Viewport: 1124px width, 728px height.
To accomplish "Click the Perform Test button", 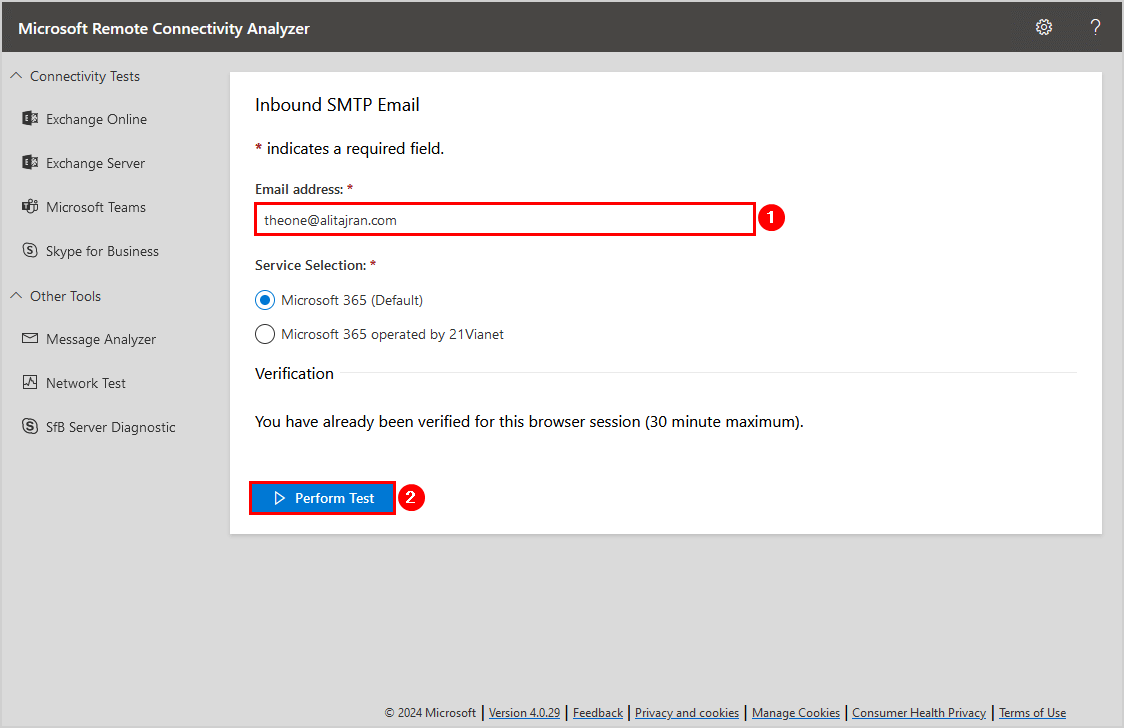I will (x=323, y=498).
